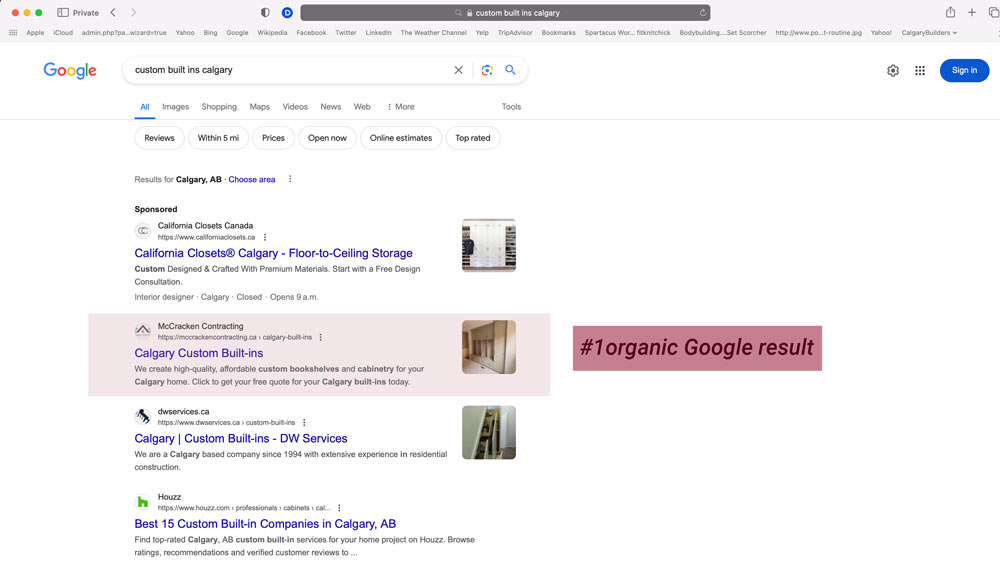Open the Wikipedia bookmark

point(272,33)
